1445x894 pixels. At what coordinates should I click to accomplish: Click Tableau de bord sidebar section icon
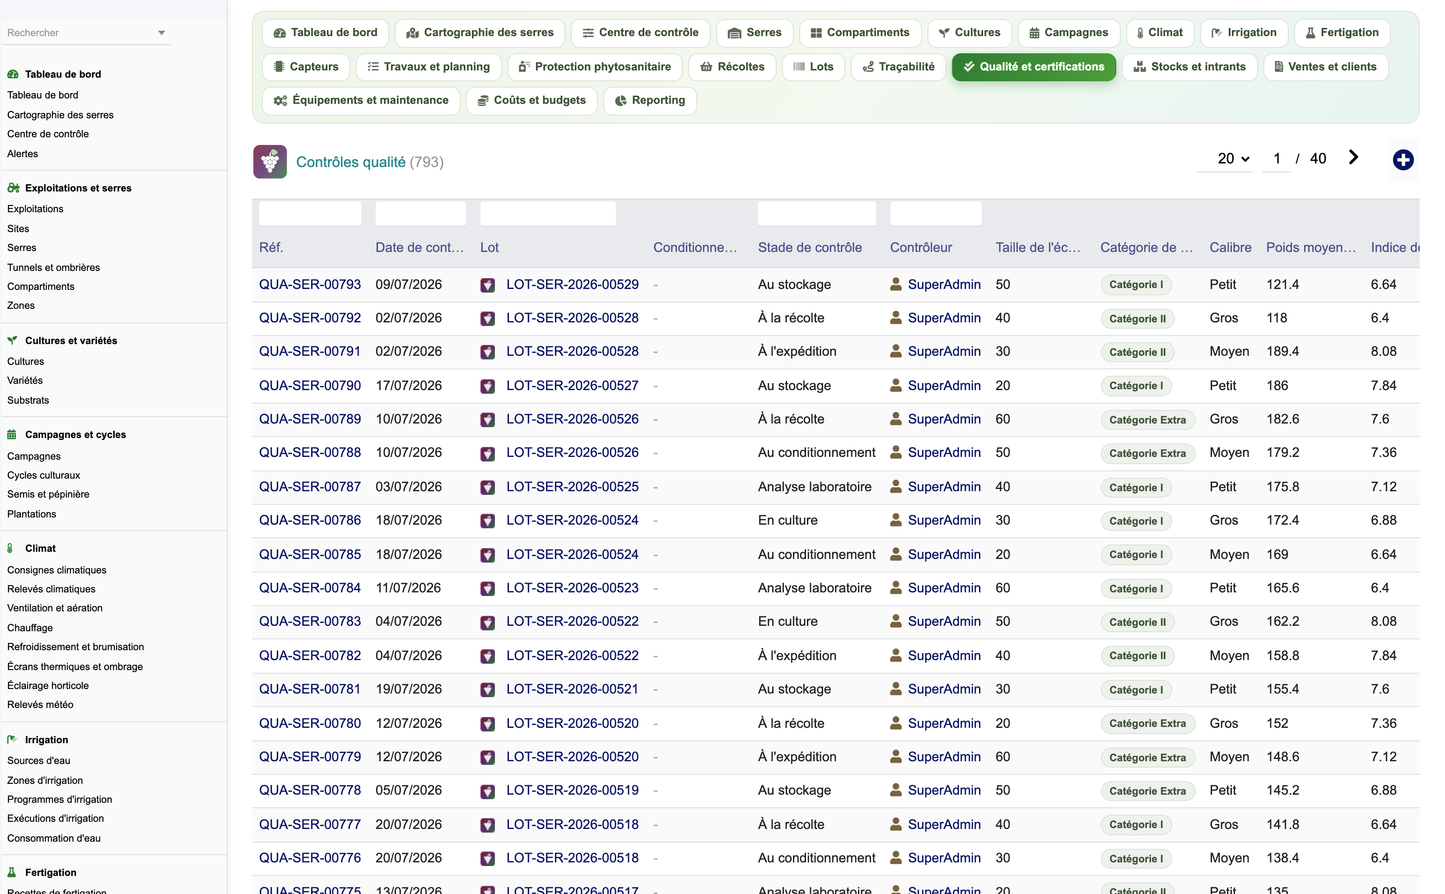tap(13, 74)
